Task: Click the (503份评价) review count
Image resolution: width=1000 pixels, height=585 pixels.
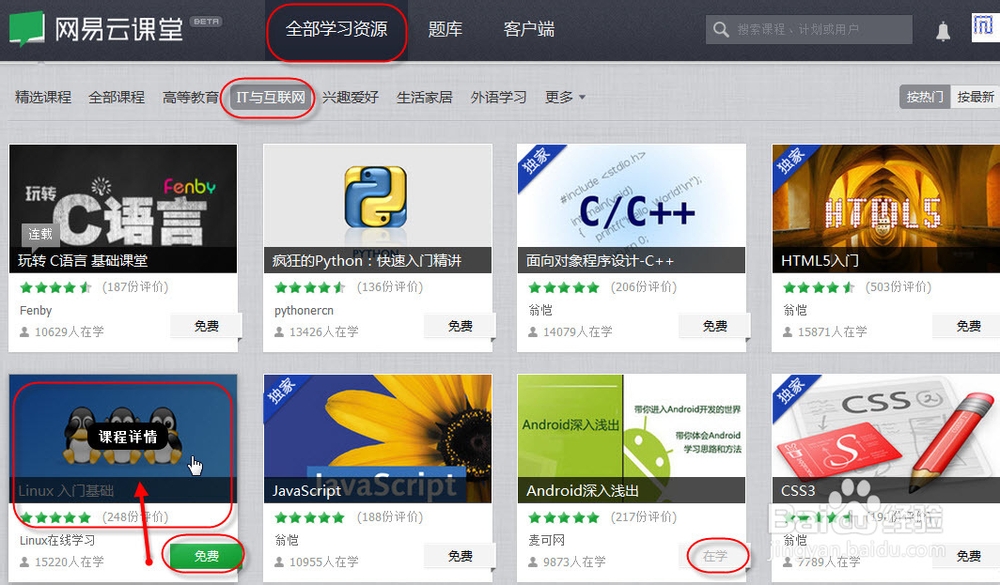Action: (898, 287)
